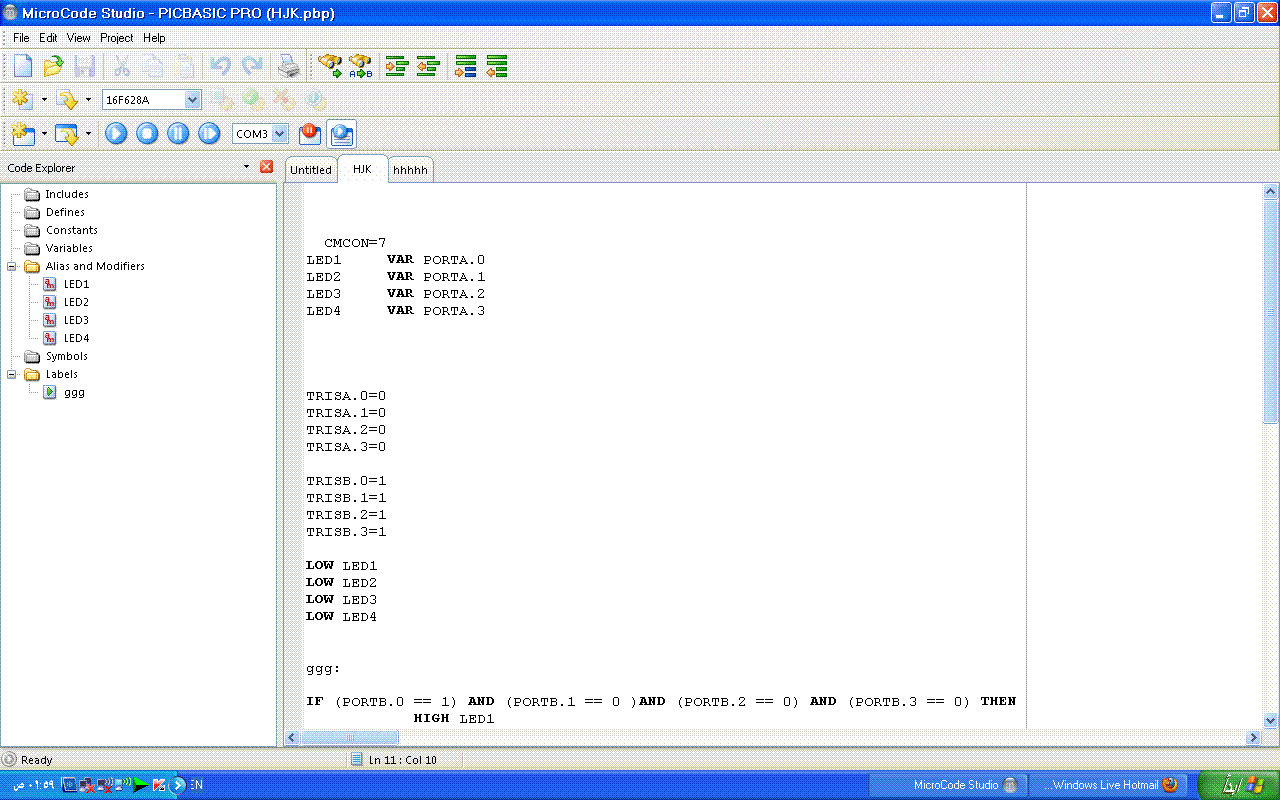Viewport: 1280px width, 800px height.
Task: Click MicroCode Studio taskbar button
Action: pos(948,785)
